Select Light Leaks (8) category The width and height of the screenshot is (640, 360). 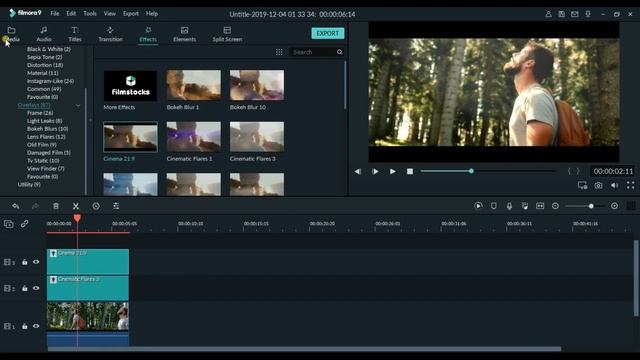pos(44,121)
